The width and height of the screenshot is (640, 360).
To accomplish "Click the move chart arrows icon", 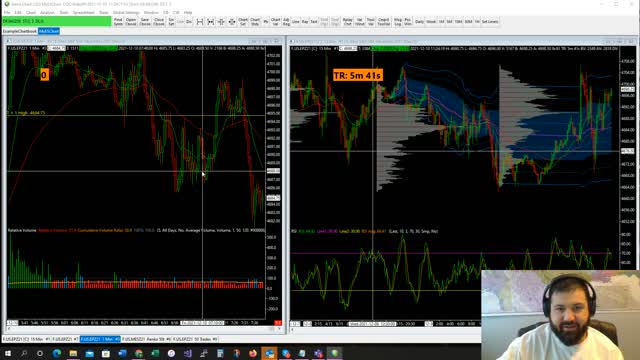I will 231,22.
